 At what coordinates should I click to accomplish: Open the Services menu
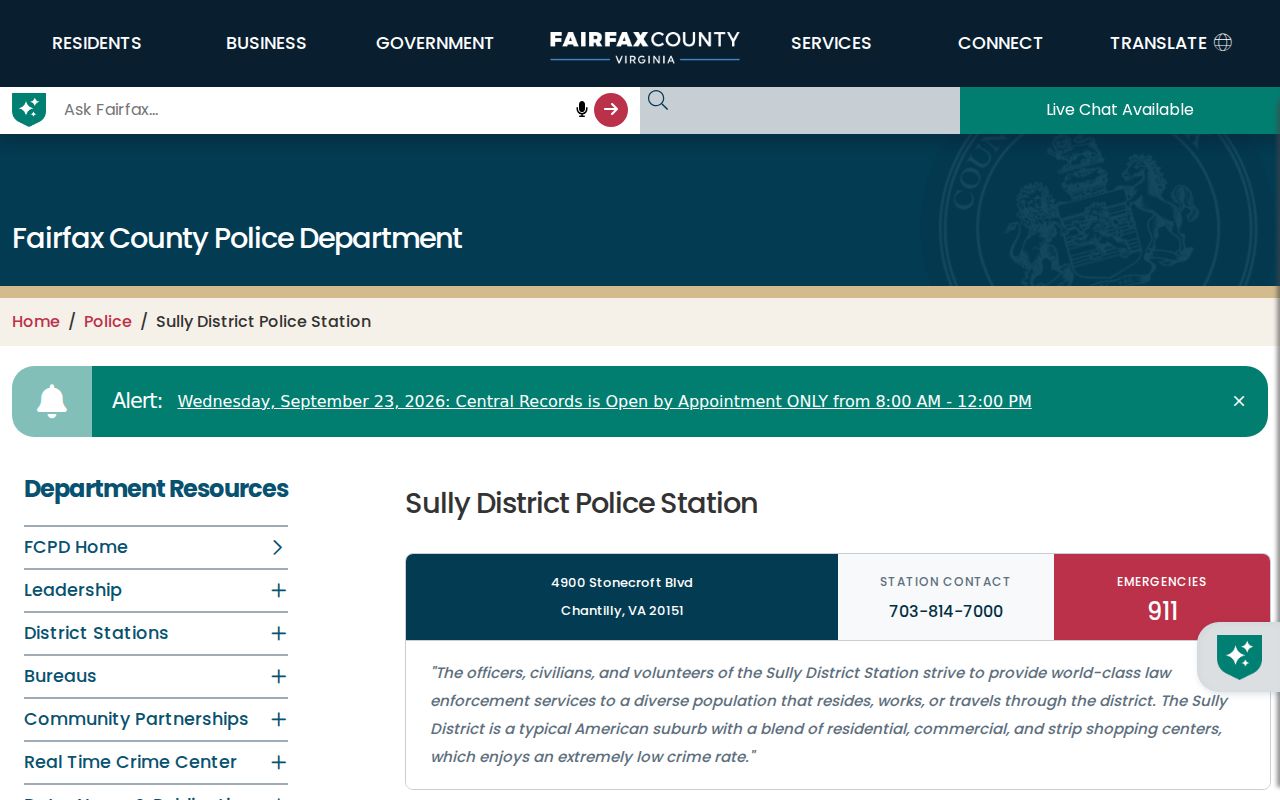click(831, 43)
